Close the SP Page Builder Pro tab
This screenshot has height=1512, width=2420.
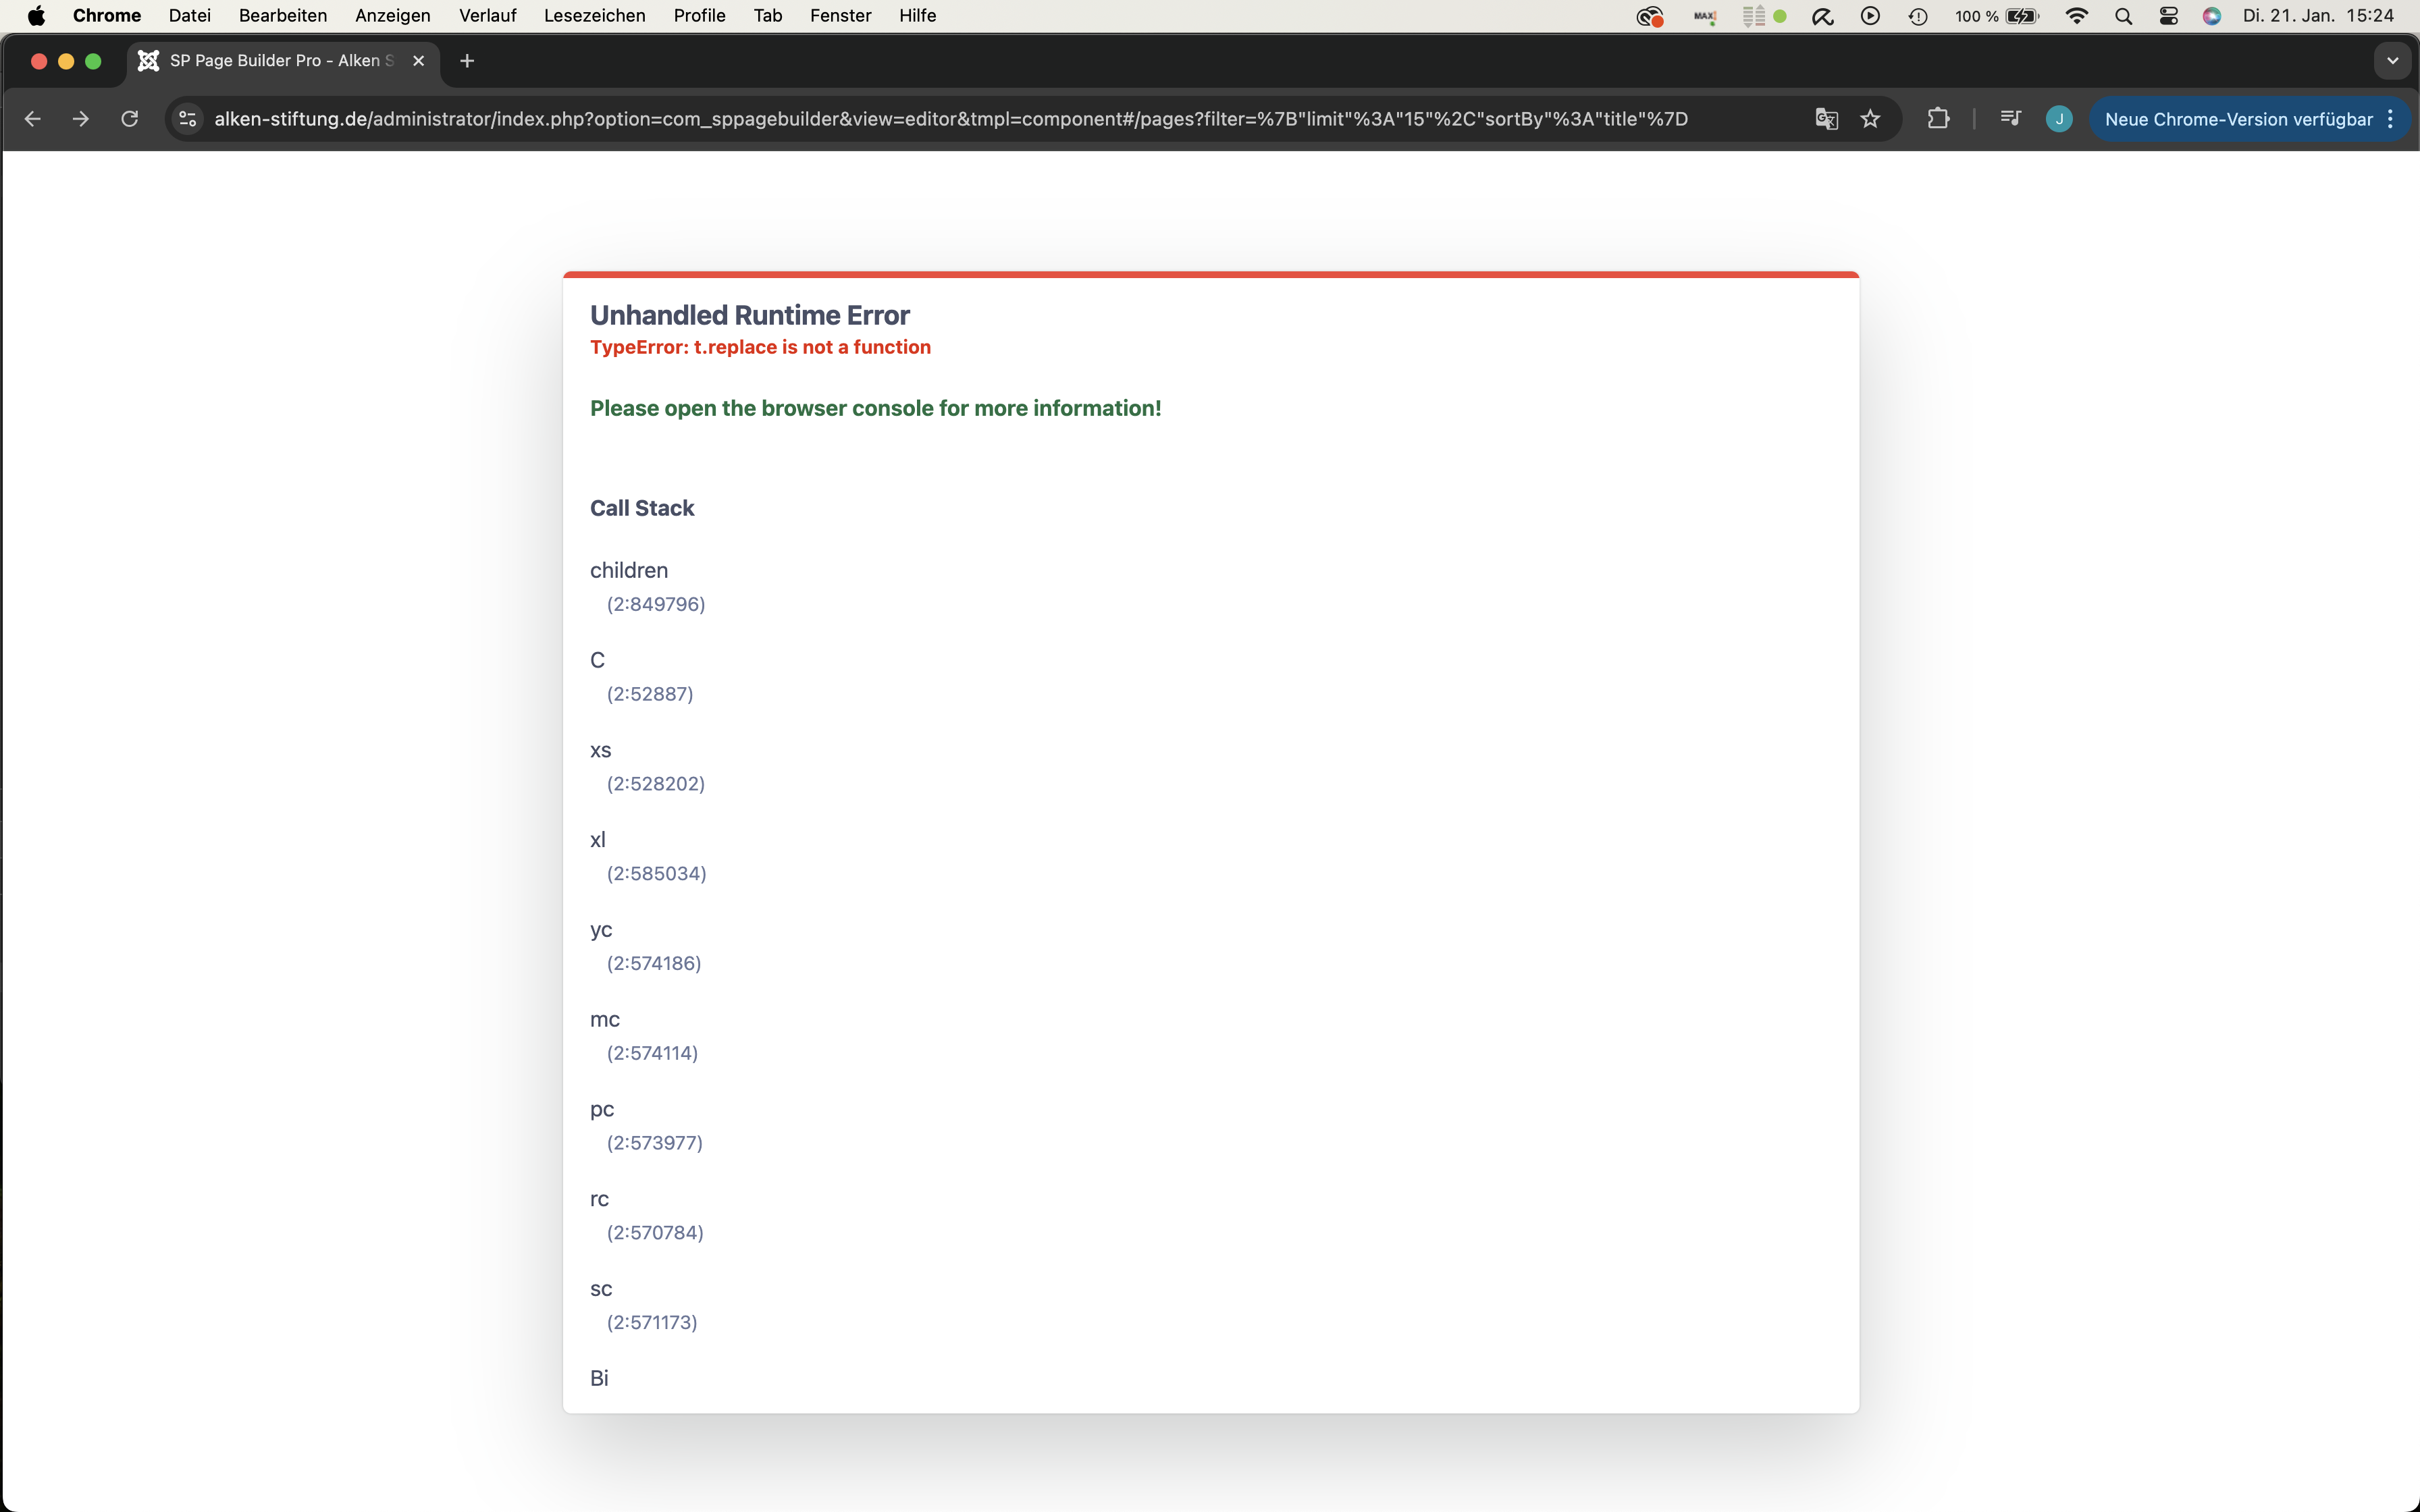tap(419, 61)
